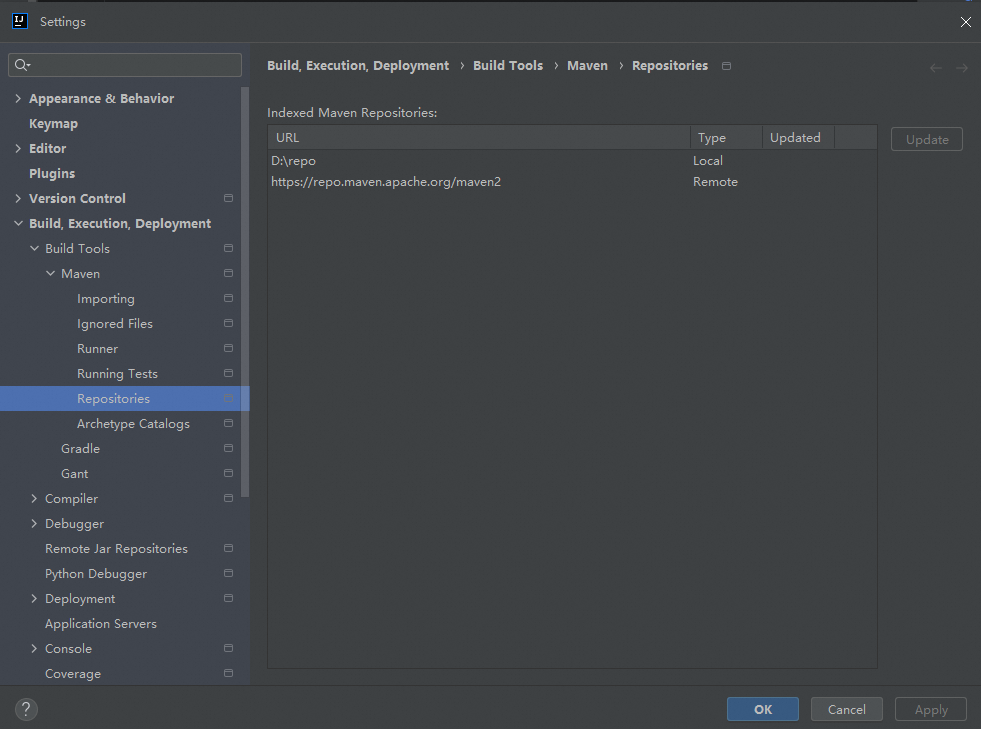Image resolution: width=981 pixels, height=729 pixels.
Task: Click project-level icon beside Gradle
Action: (228, 449)
